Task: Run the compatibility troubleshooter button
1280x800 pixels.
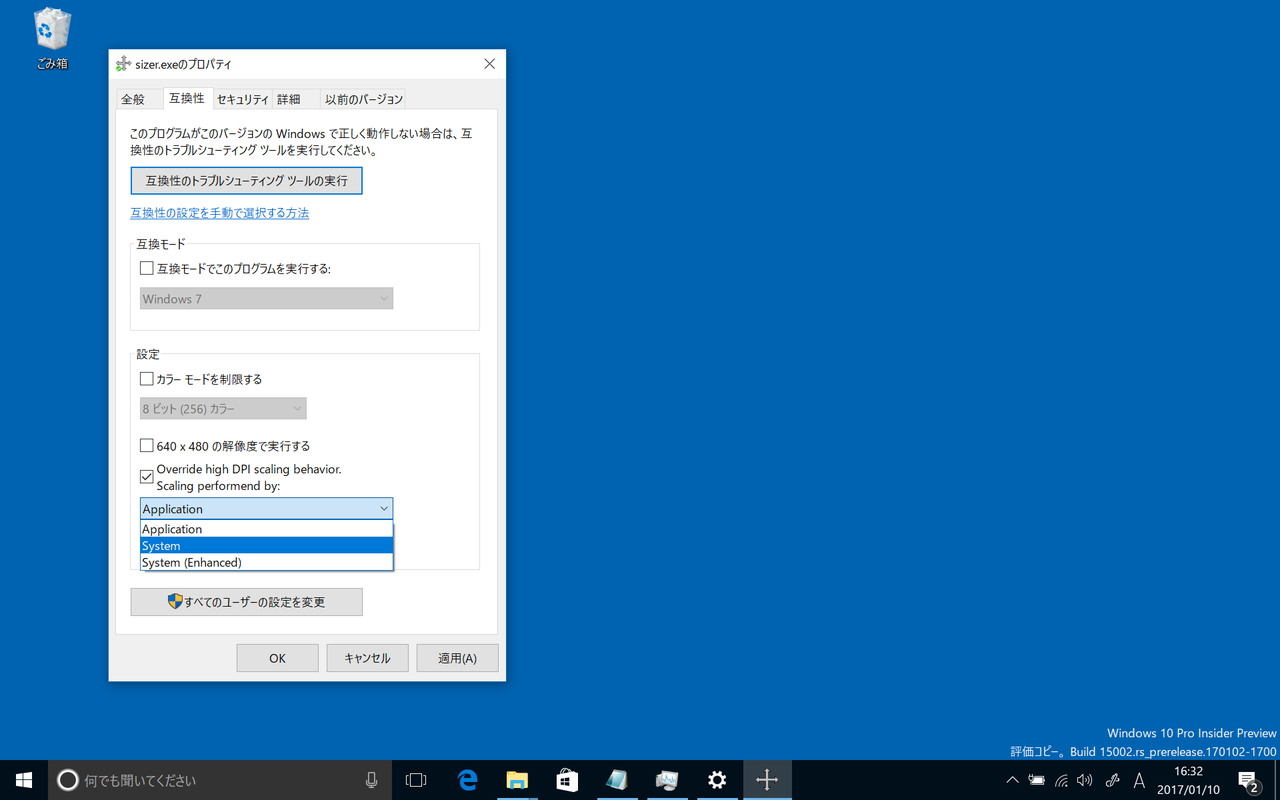Action: pos(246,181)
